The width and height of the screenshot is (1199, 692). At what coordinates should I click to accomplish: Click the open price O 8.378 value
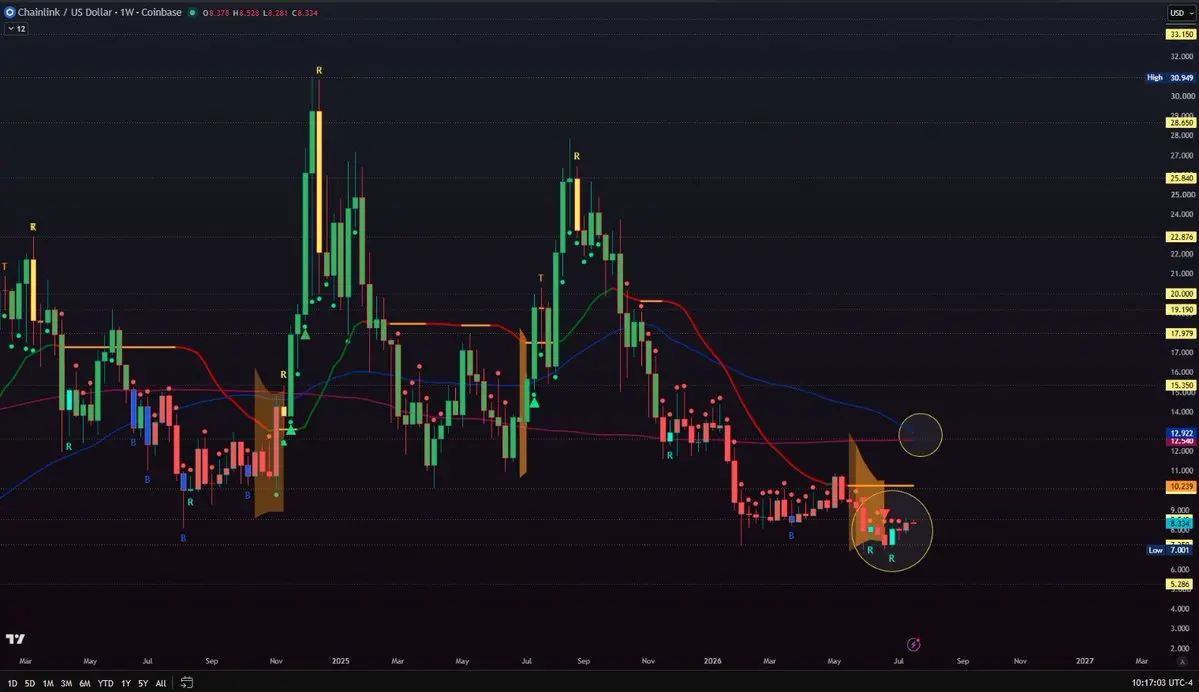[216, 13]
